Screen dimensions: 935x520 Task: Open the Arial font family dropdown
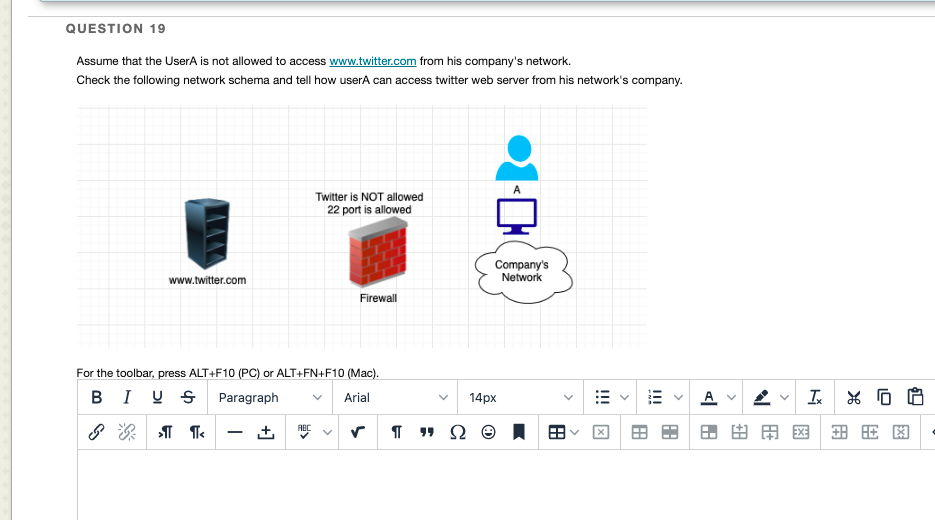coord(395,397)
